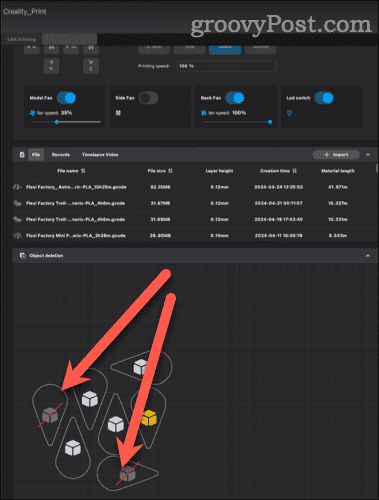
Task: Click the Printing speed input field
Action: 226,66
